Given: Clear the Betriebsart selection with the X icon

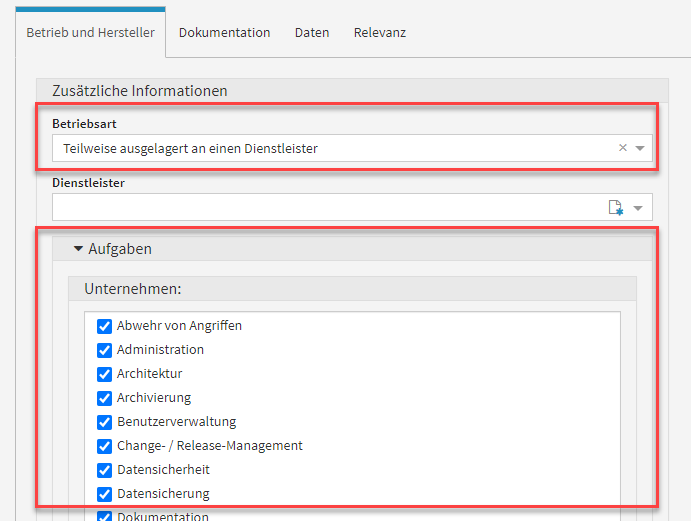Looking at the screenshot, I should (x=622, y=148).
